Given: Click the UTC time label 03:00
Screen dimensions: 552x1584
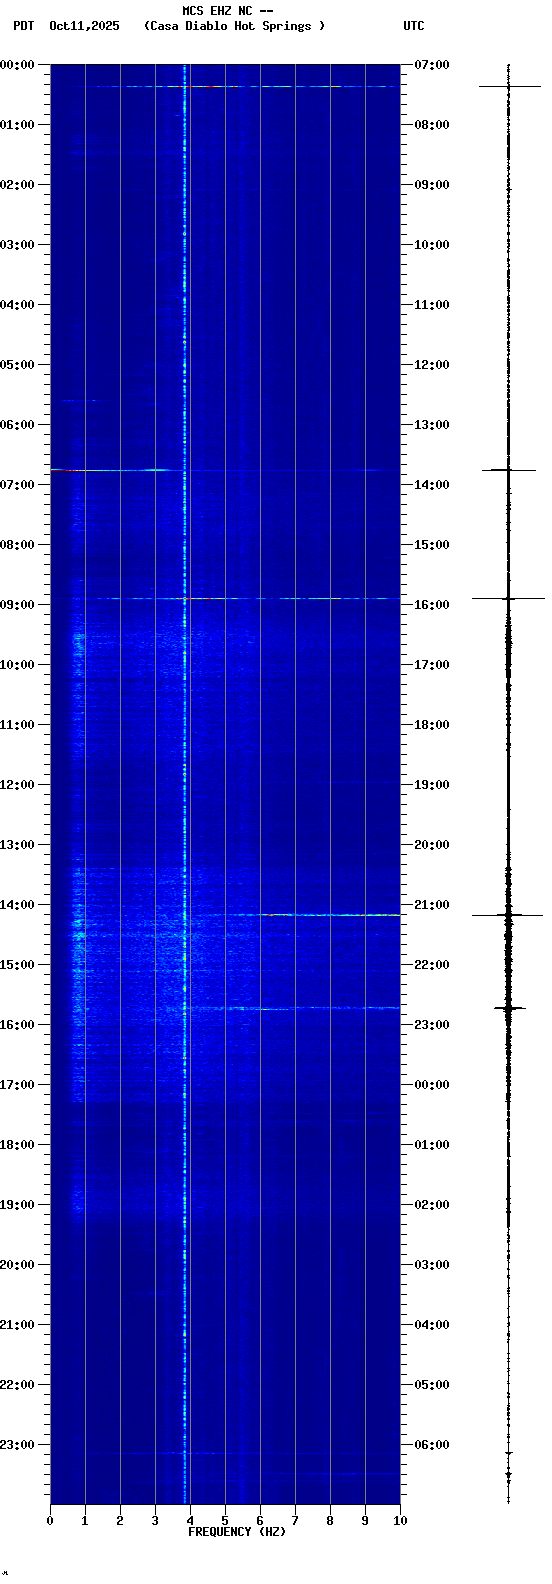Looking at the screenshot, I should (432, 1265).
